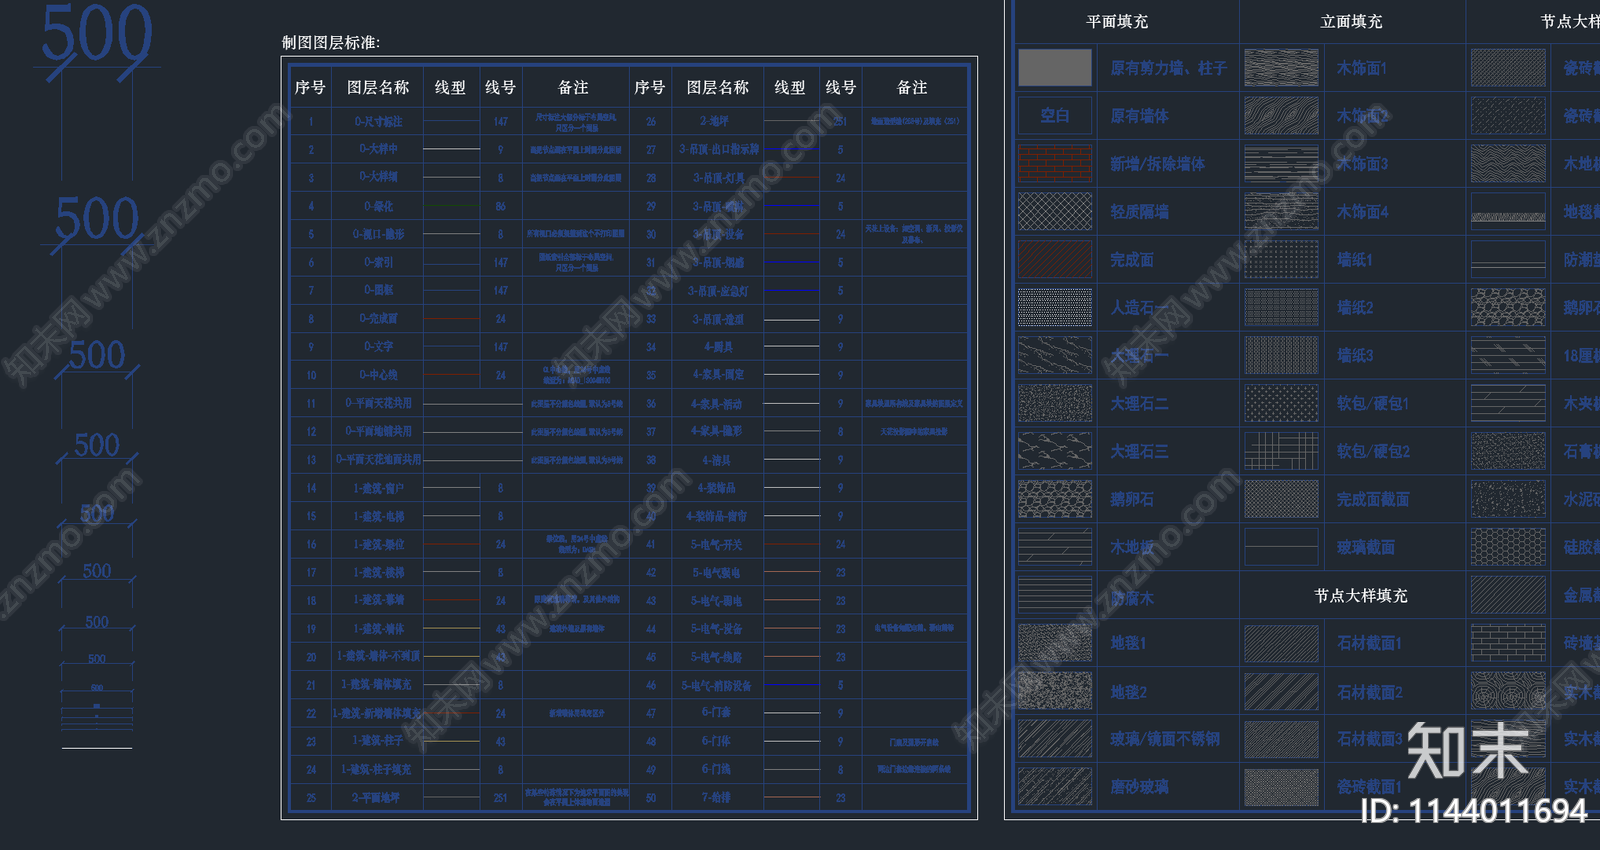The image size is (1600, 850).
Task: Select the 瓷砖截面1 hatch swatch
Action: click(1281, 787)
